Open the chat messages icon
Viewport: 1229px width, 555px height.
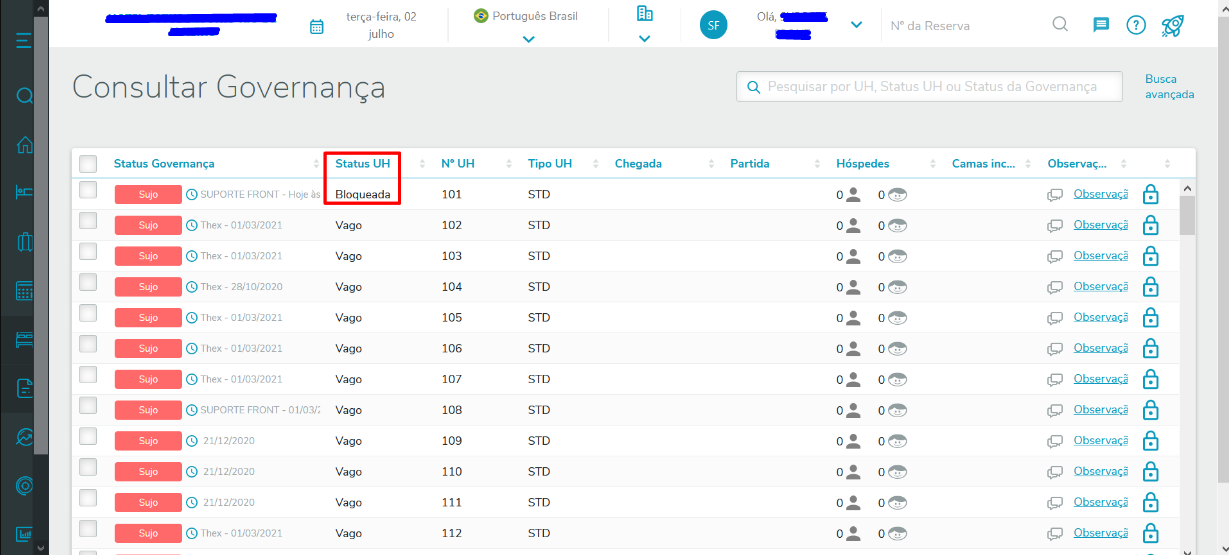click(1101, 25)
